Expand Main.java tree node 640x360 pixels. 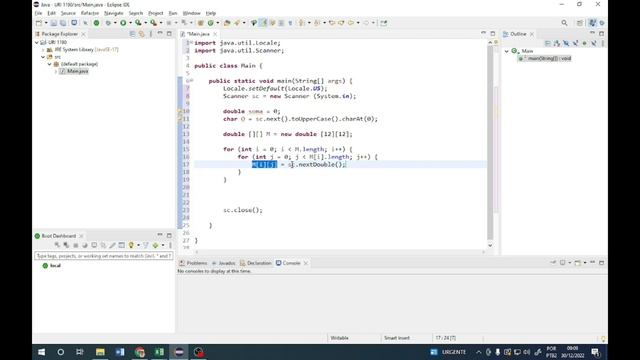click(56, 71)
